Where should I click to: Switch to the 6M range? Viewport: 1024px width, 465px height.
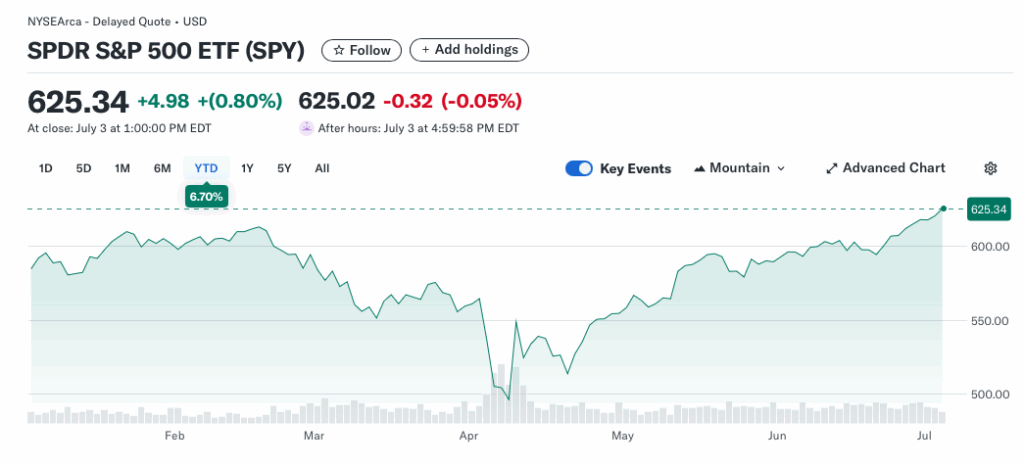tap(162, 168)
